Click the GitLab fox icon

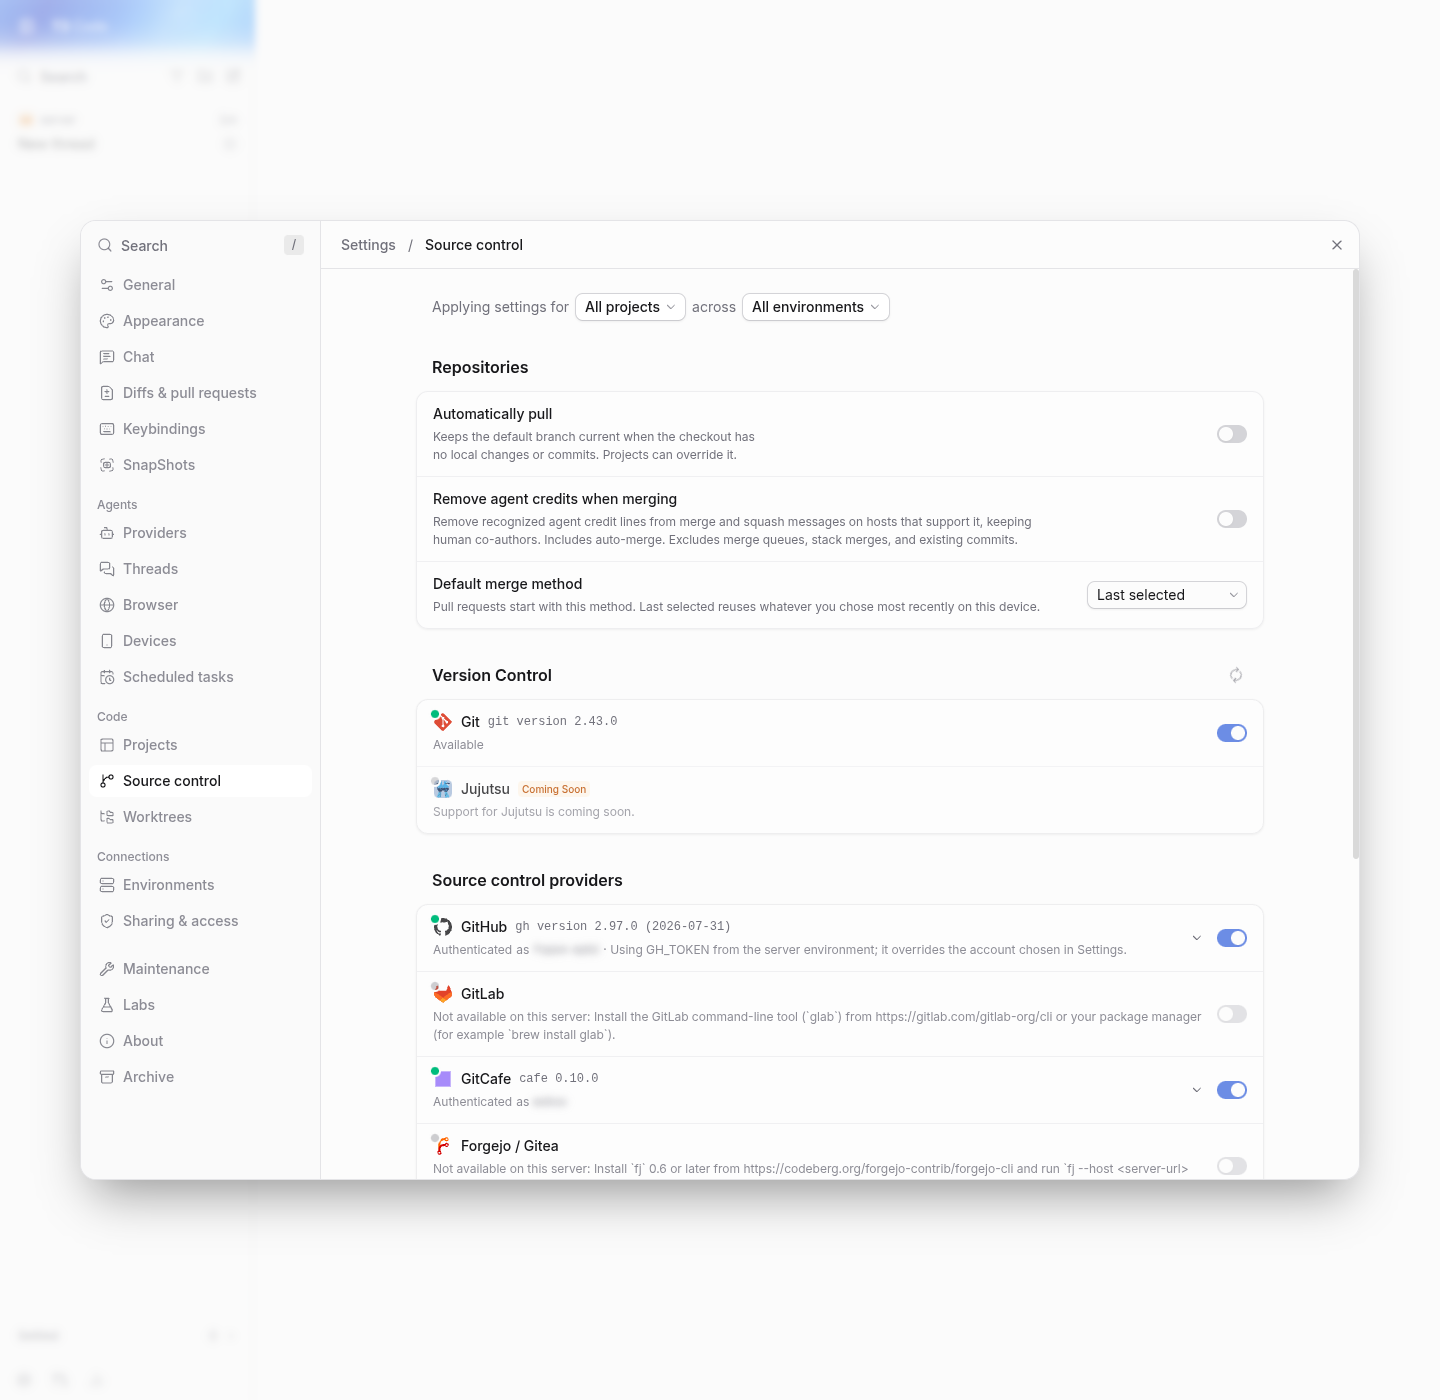(442, 993)
